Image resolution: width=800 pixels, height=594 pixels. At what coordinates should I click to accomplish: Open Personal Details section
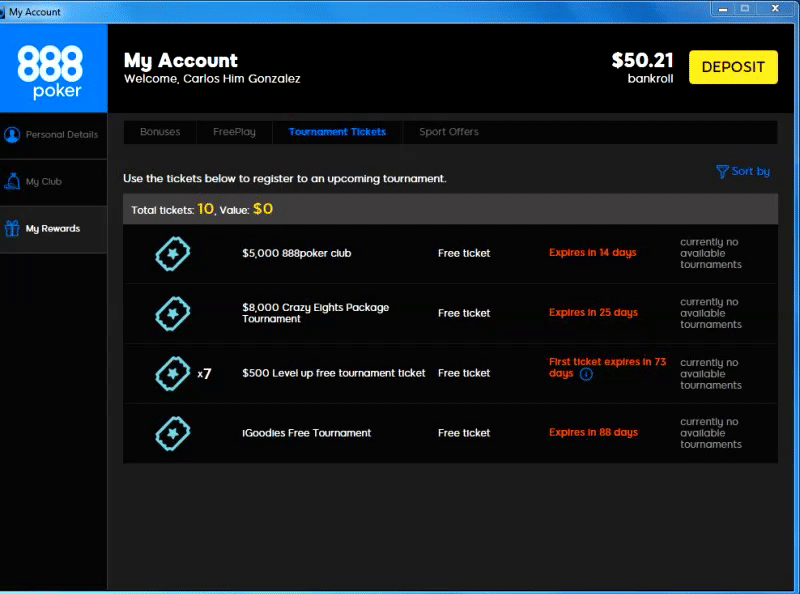click(x=54, y=135)
